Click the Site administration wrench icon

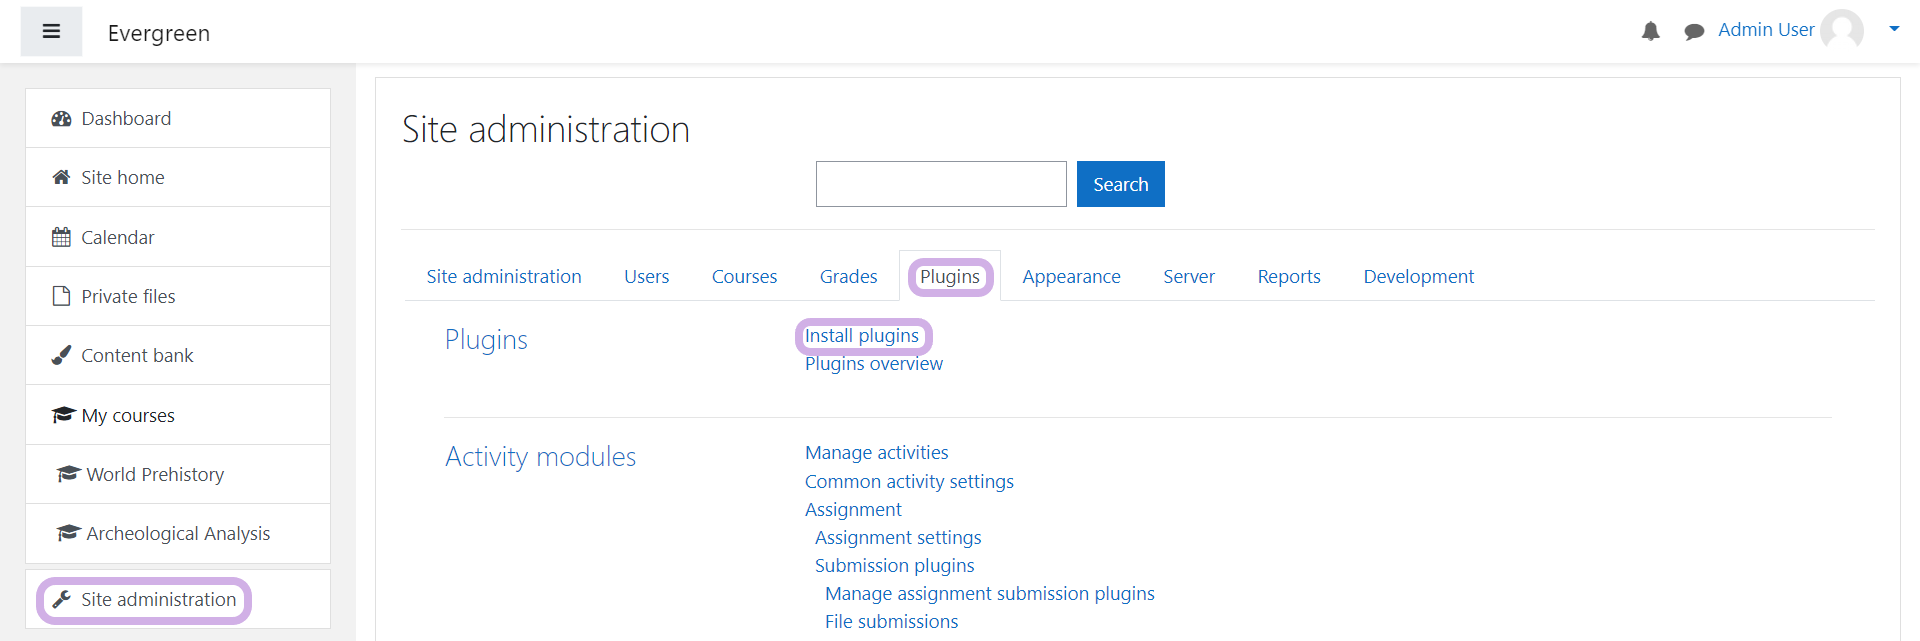tap(61, 600)
